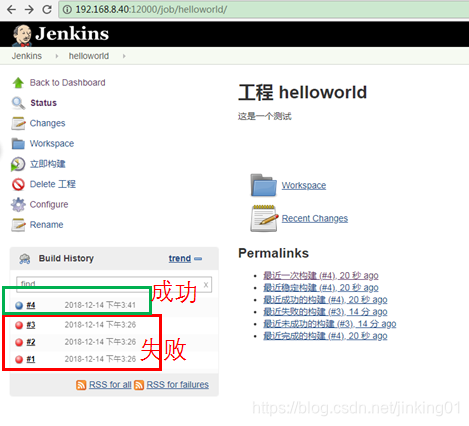Click the browser back arrow
The width and height of the screenshot is (469, 426).
[x=12, y=9]
